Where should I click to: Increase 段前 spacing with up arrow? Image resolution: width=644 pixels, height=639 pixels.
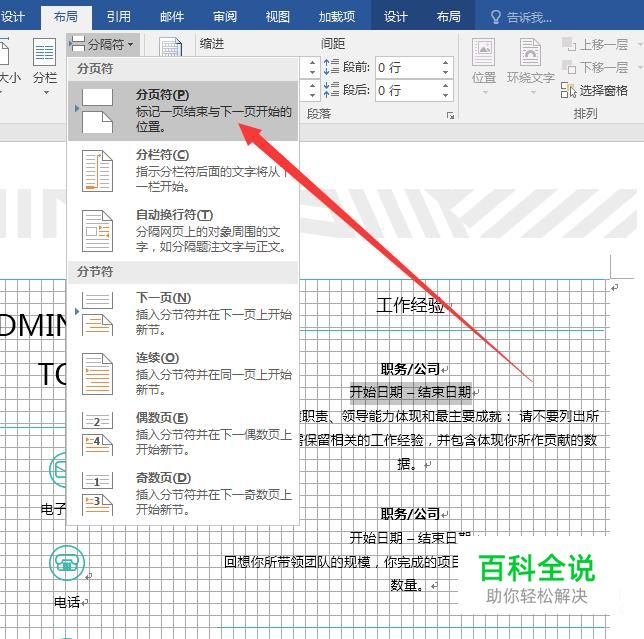446,63
